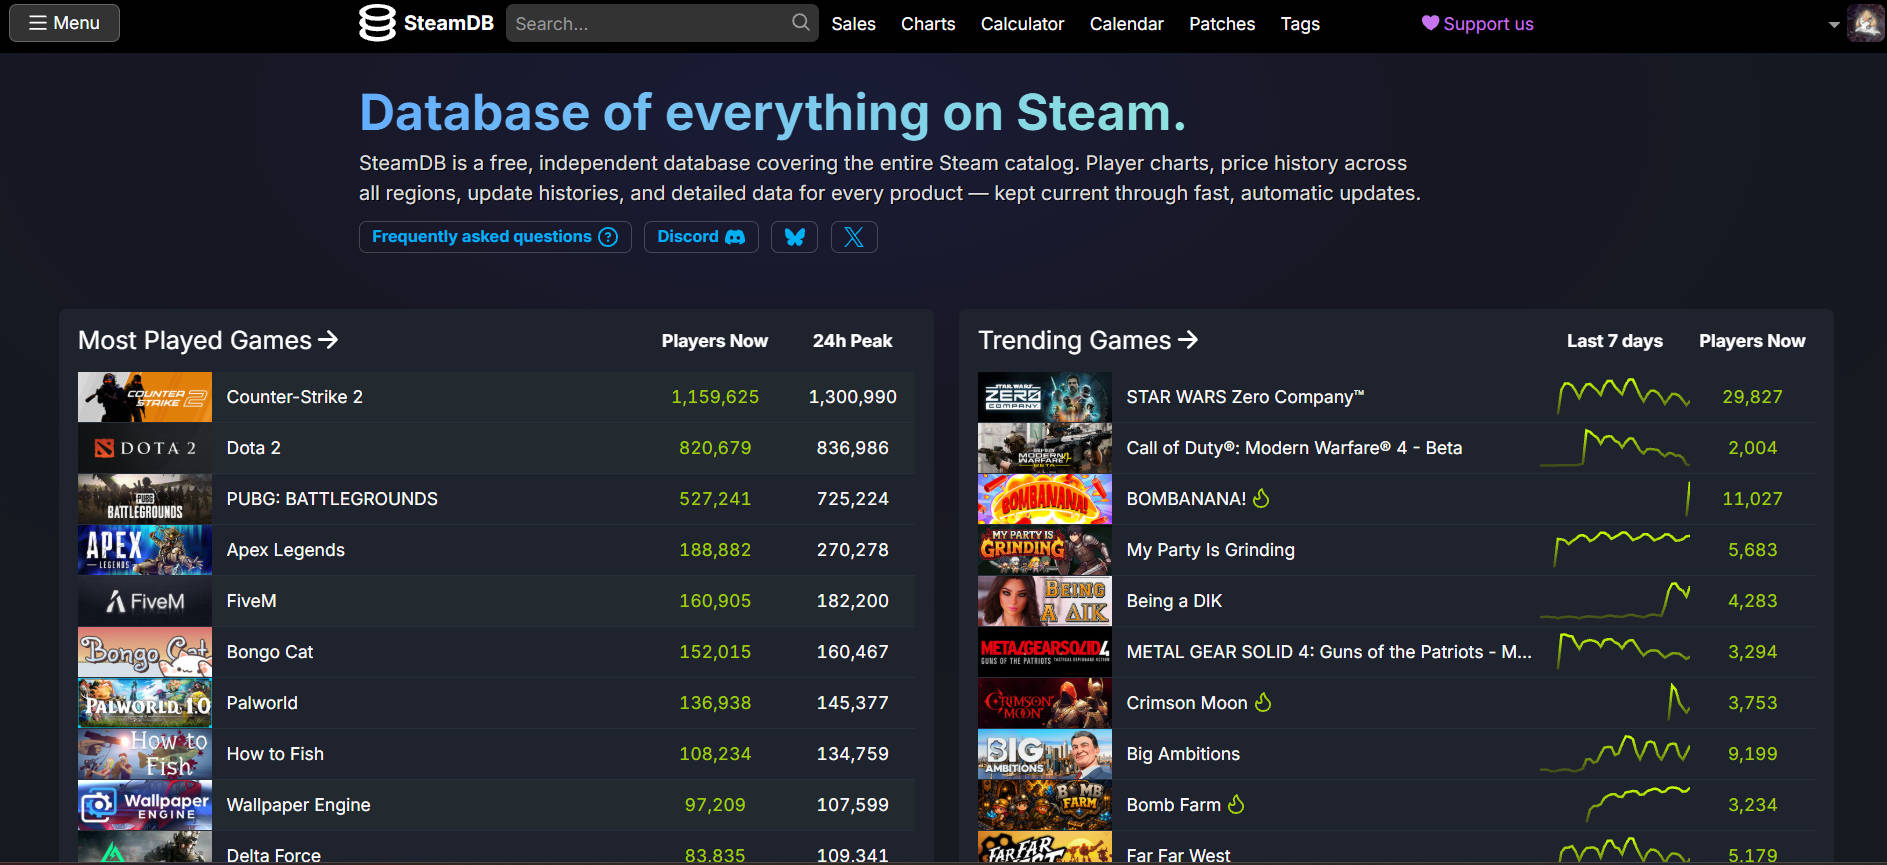Click the My Party Is Grinding sparkline chart
This screenshot has height=865, width=1887.
[x=1621, y=549]
